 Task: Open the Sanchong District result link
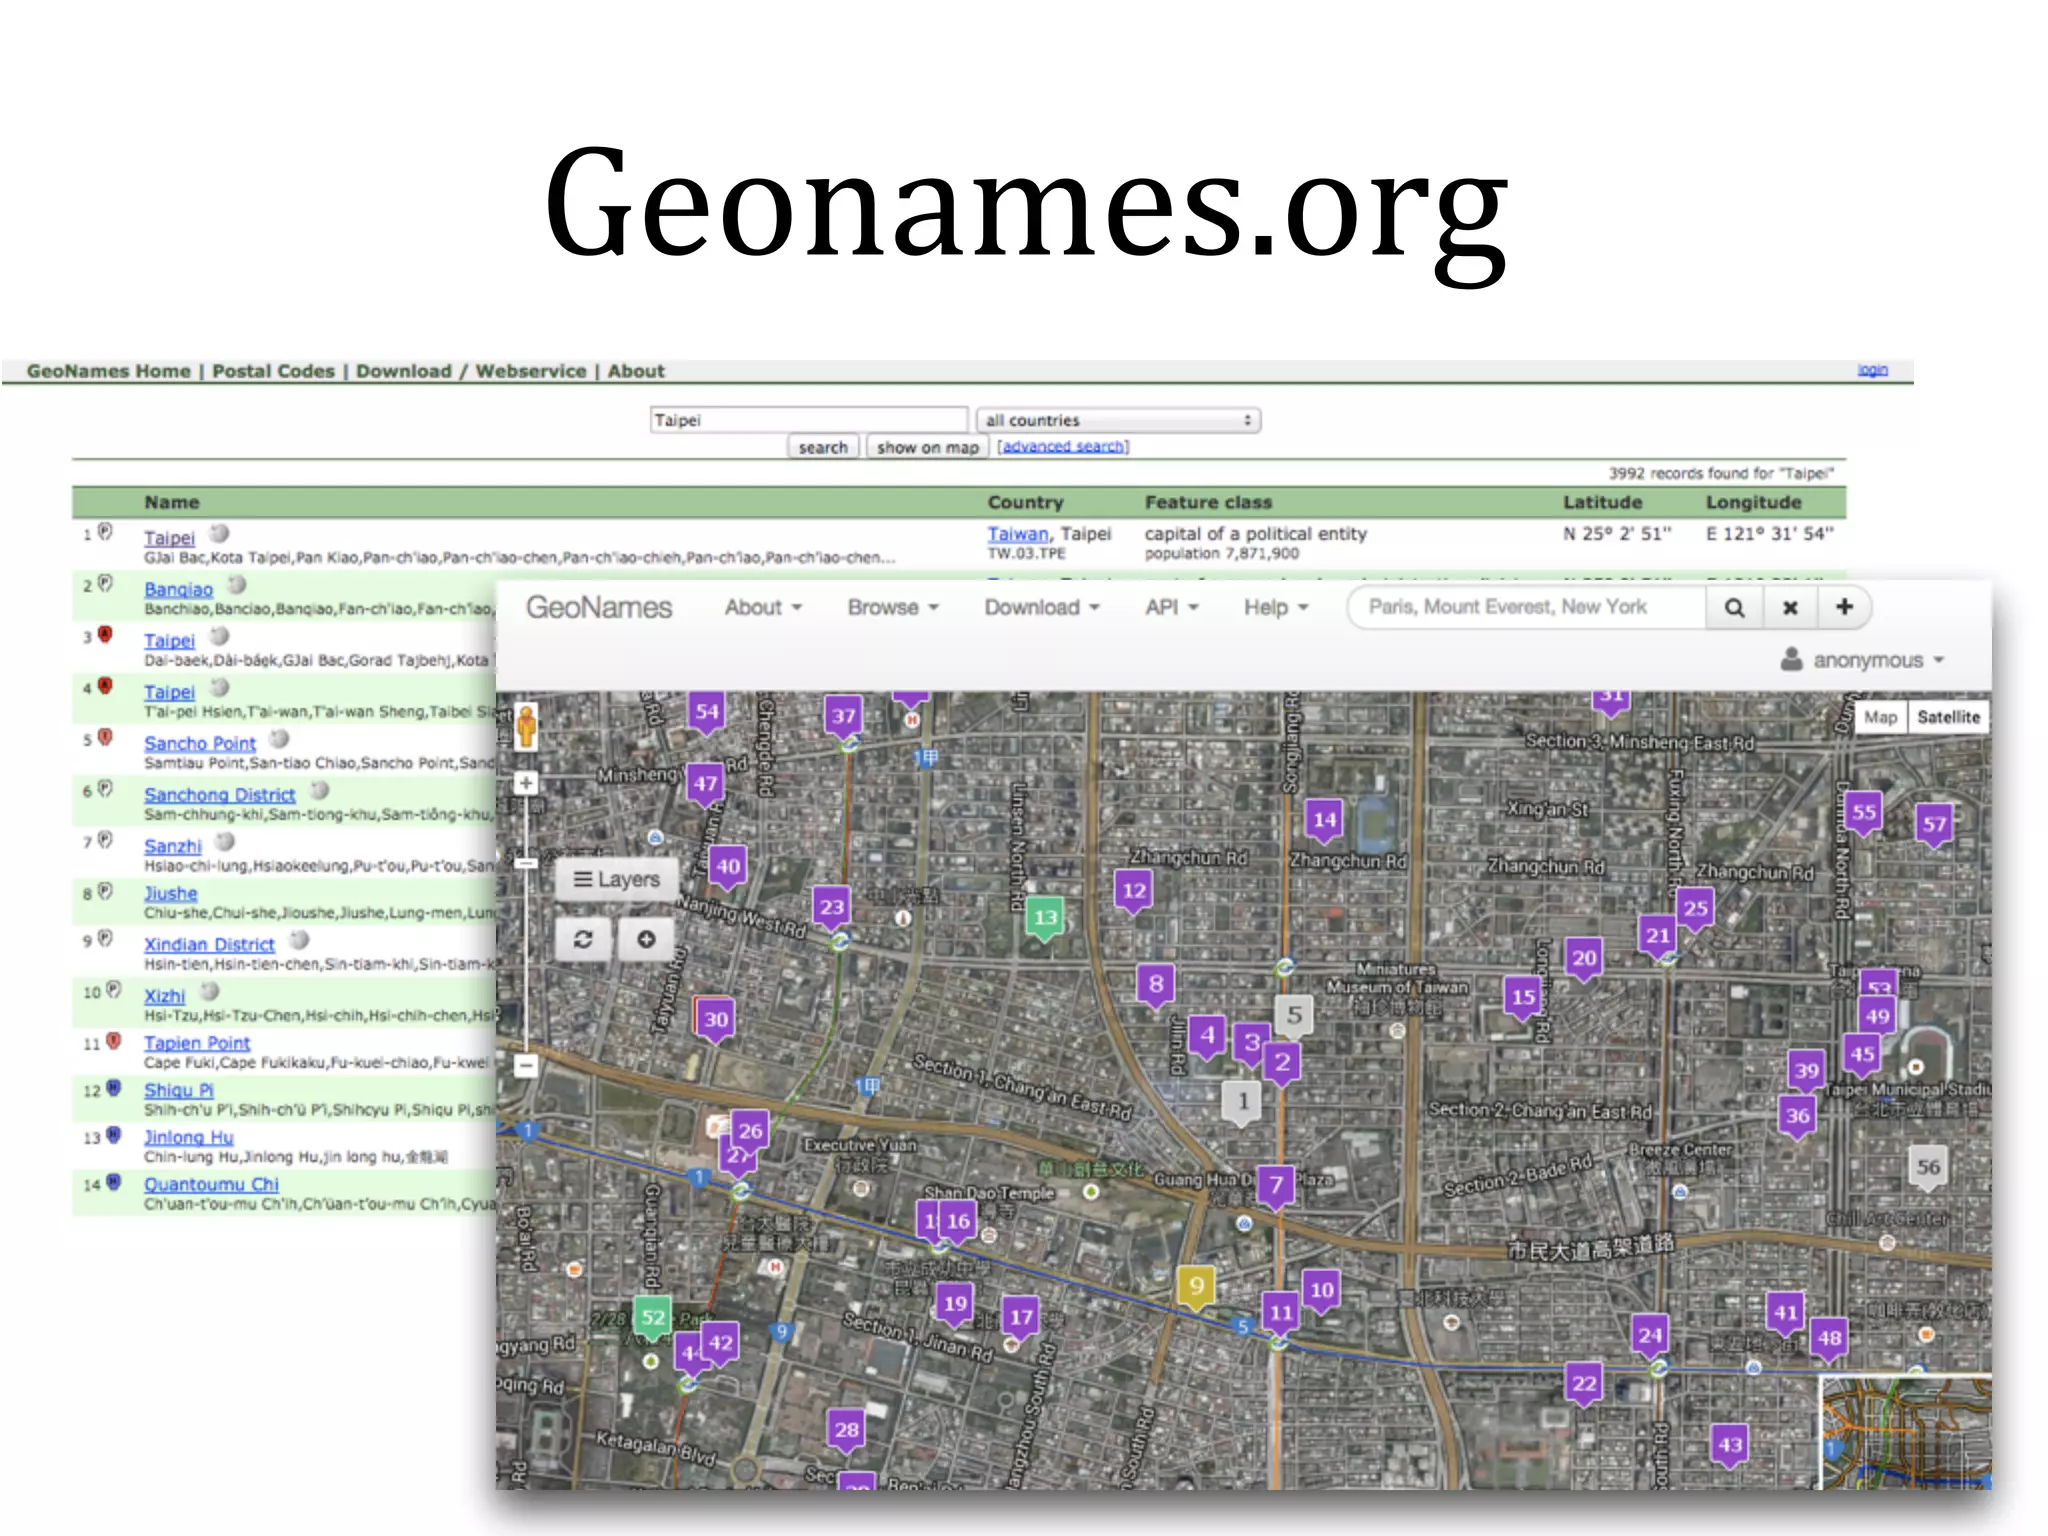pos(219,795)
